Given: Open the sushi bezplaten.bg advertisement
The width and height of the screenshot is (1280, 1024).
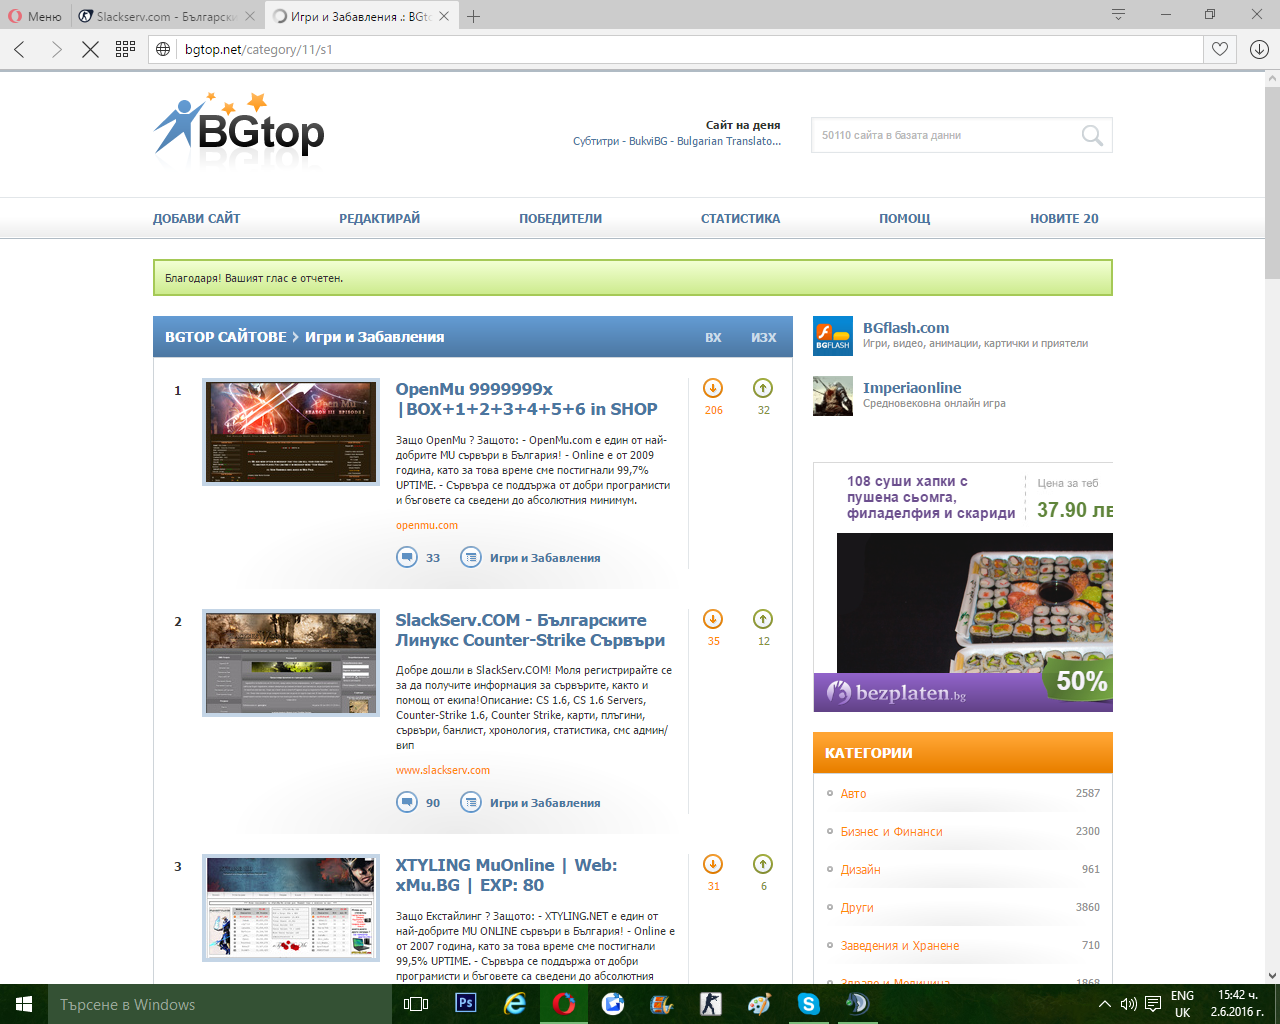Looking at the screenshot, I should [963, 588].
